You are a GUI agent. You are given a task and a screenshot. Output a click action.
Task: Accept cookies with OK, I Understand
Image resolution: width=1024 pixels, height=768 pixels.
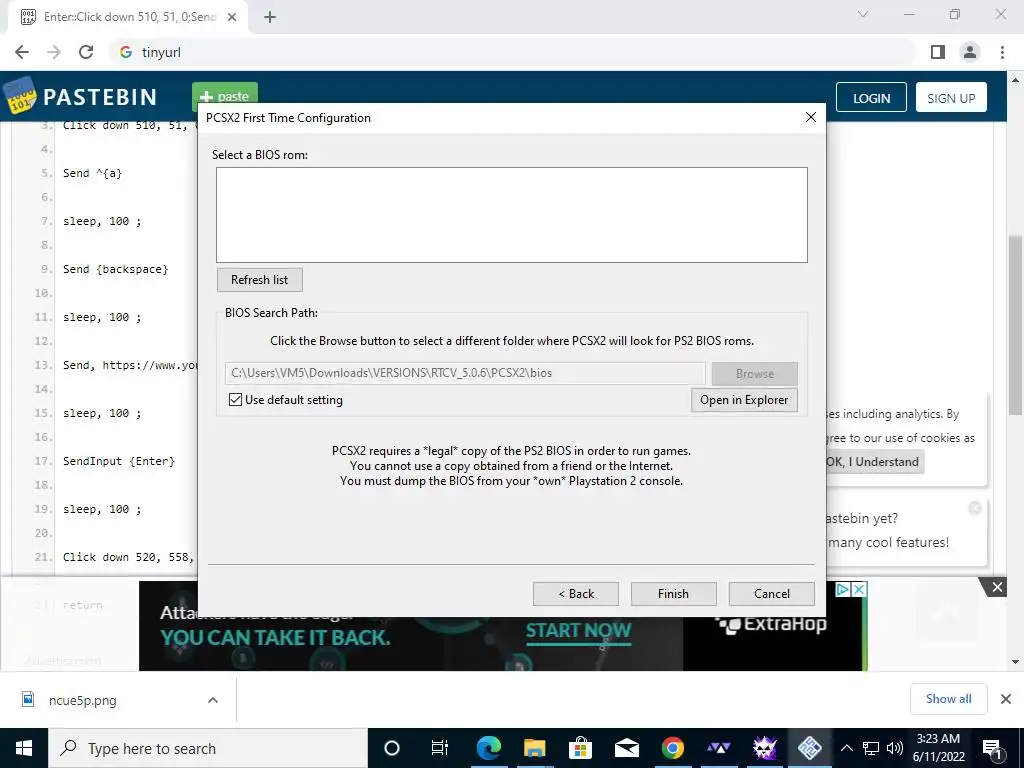coord(874,462)
